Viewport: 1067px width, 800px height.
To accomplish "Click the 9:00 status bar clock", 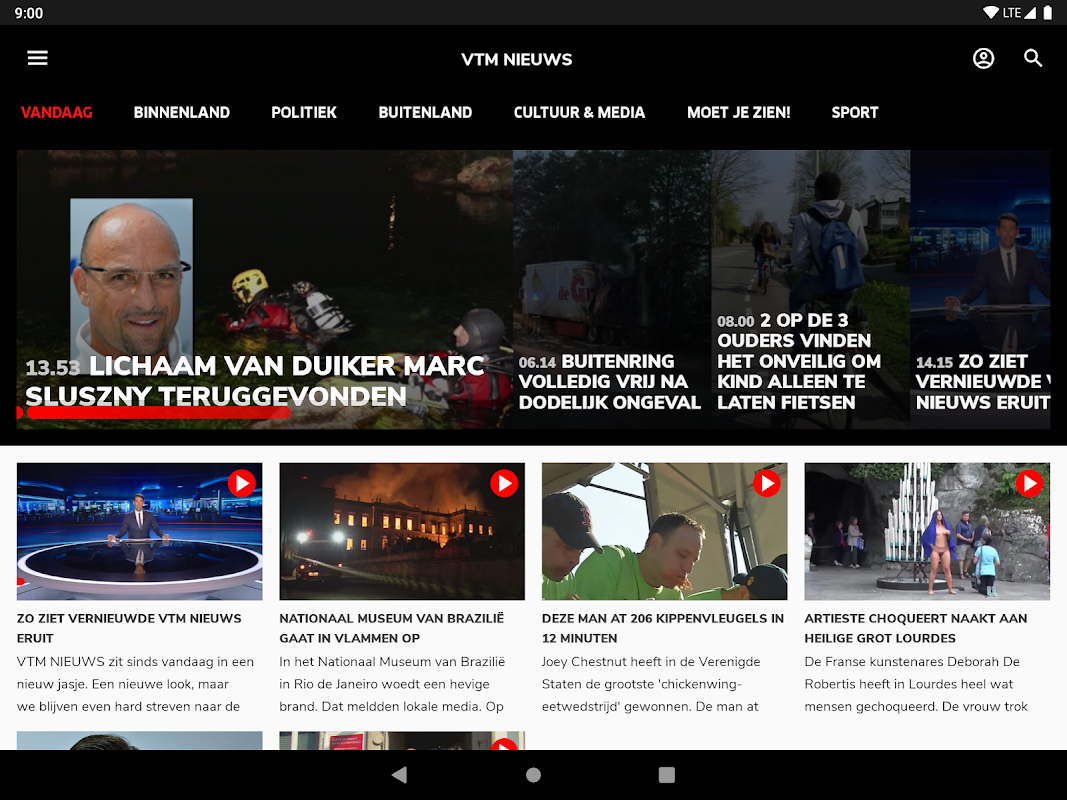I will [29, 13].
